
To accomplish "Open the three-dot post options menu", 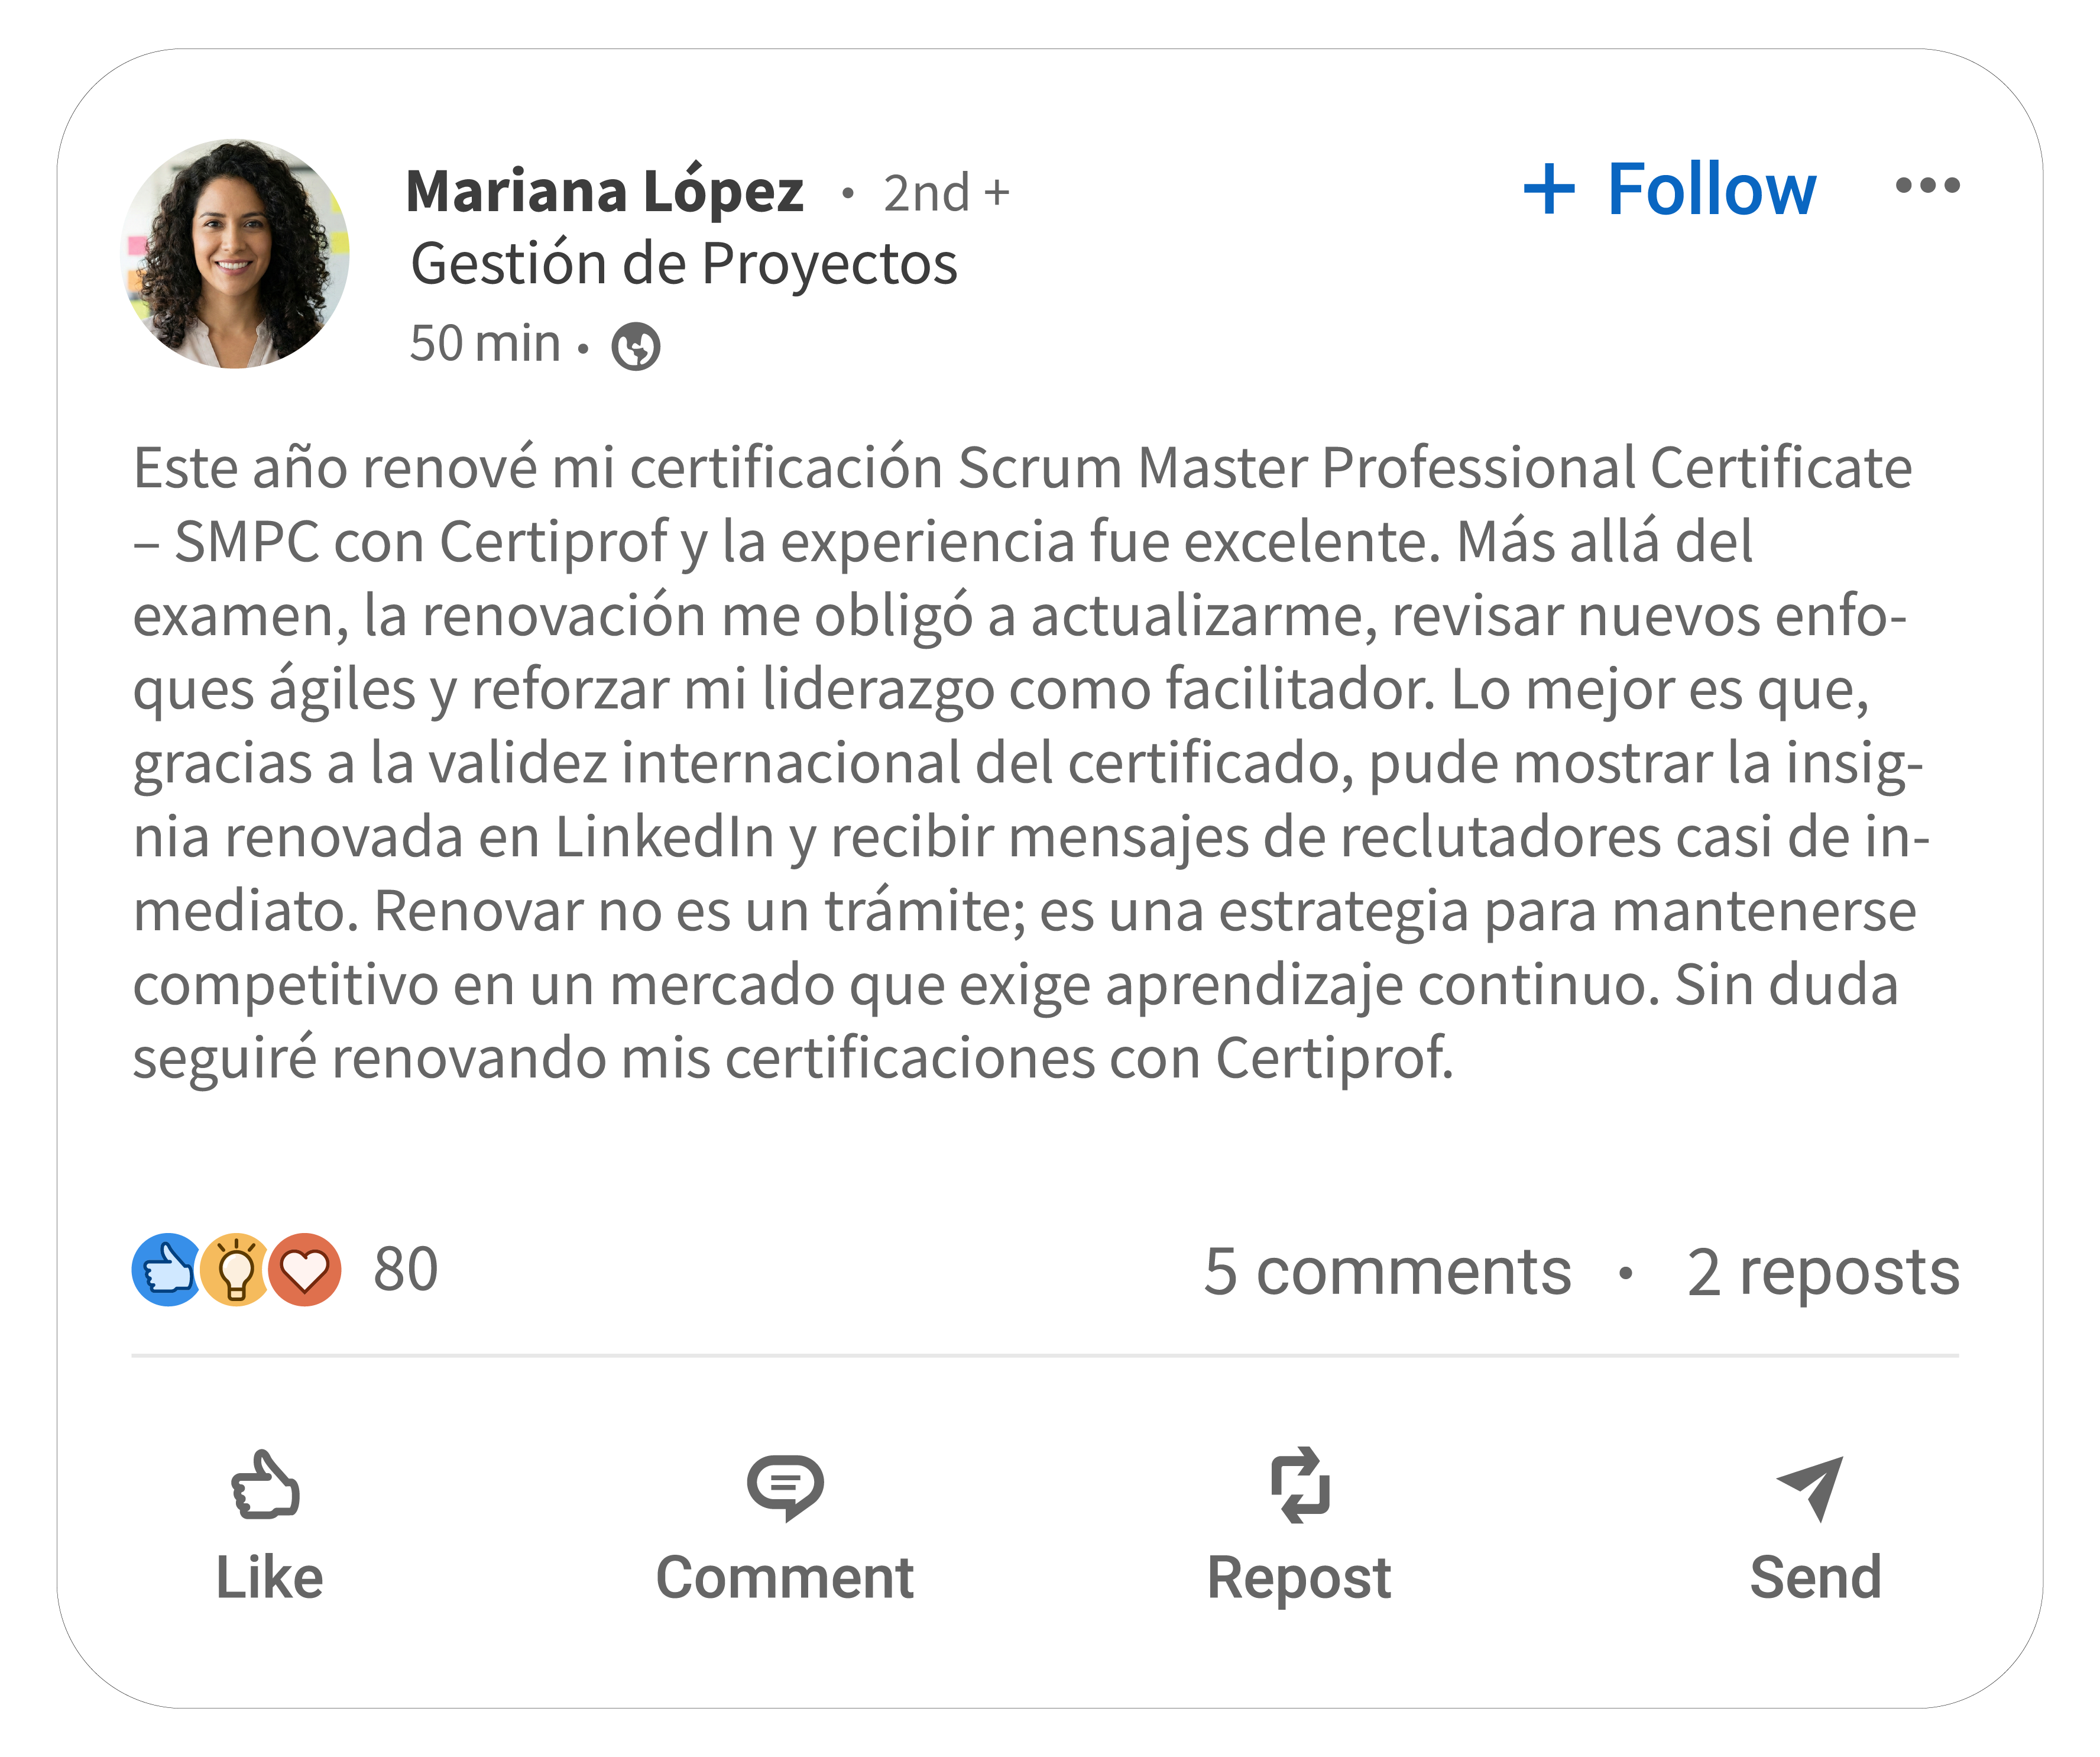I will [1927, 186].
